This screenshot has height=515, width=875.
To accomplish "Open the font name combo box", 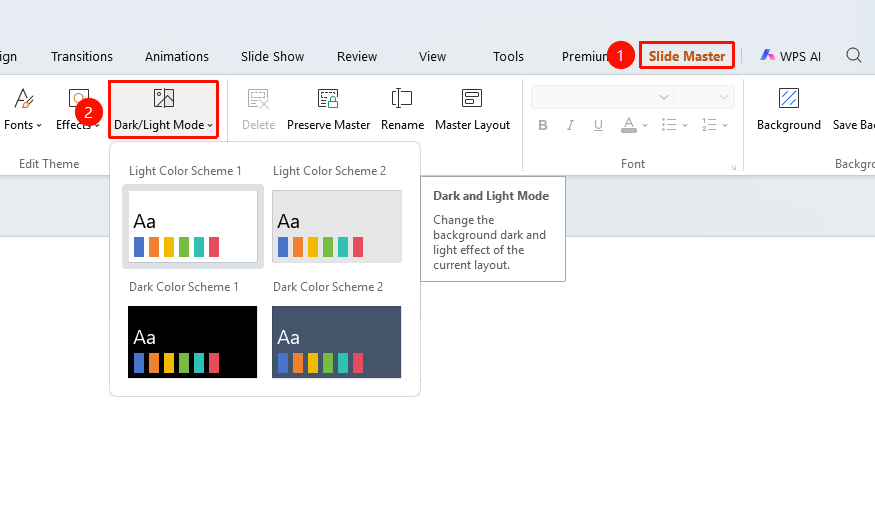I will click(x=602, y=97).
